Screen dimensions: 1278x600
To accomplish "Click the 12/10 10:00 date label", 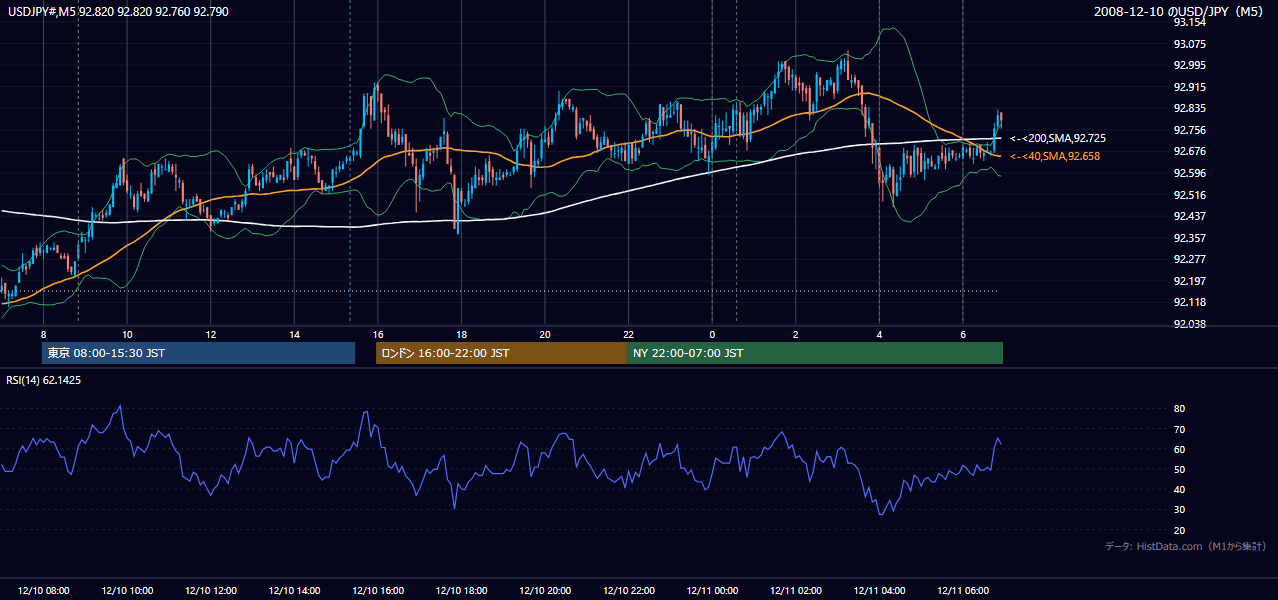I will click(x=126, y=591).
